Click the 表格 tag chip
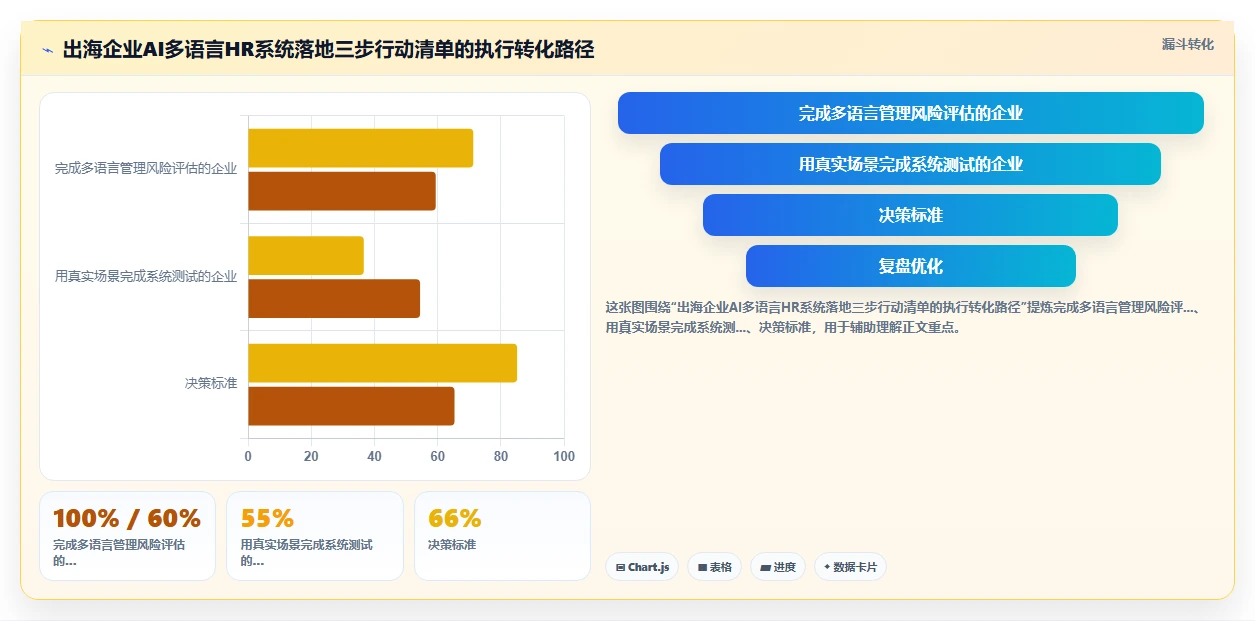This screenshot has width=1255, height=621. 714,567
